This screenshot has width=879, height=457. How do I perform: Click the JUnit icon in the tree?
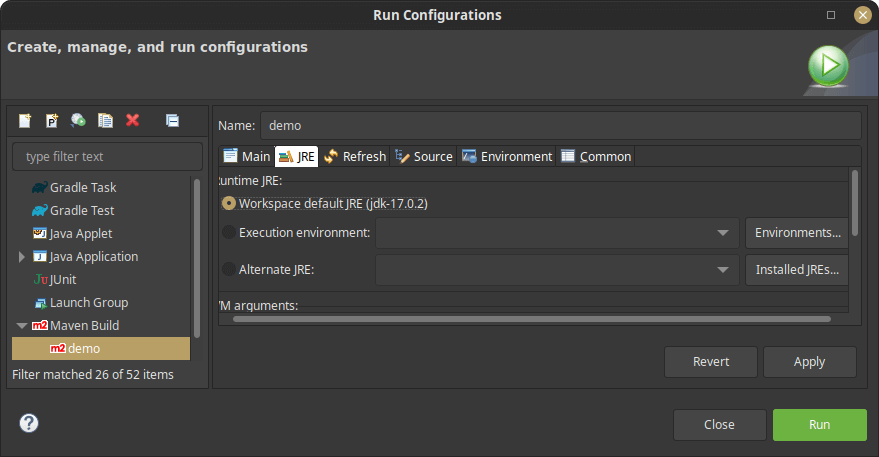[41, 279]
